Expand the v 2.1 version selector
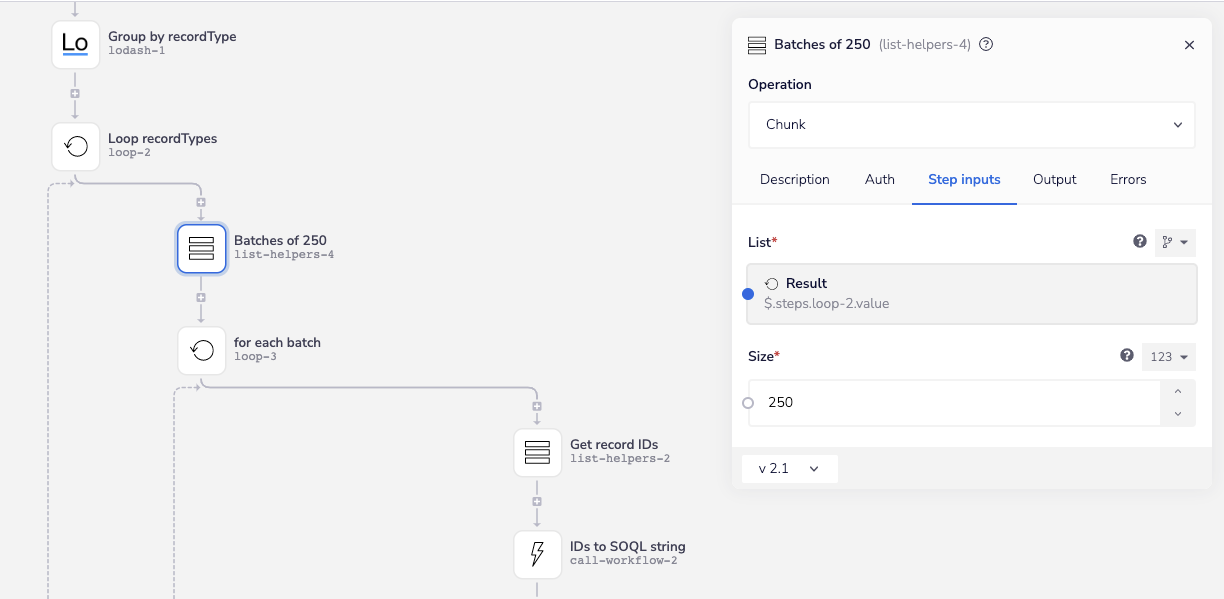 point(789,469)
